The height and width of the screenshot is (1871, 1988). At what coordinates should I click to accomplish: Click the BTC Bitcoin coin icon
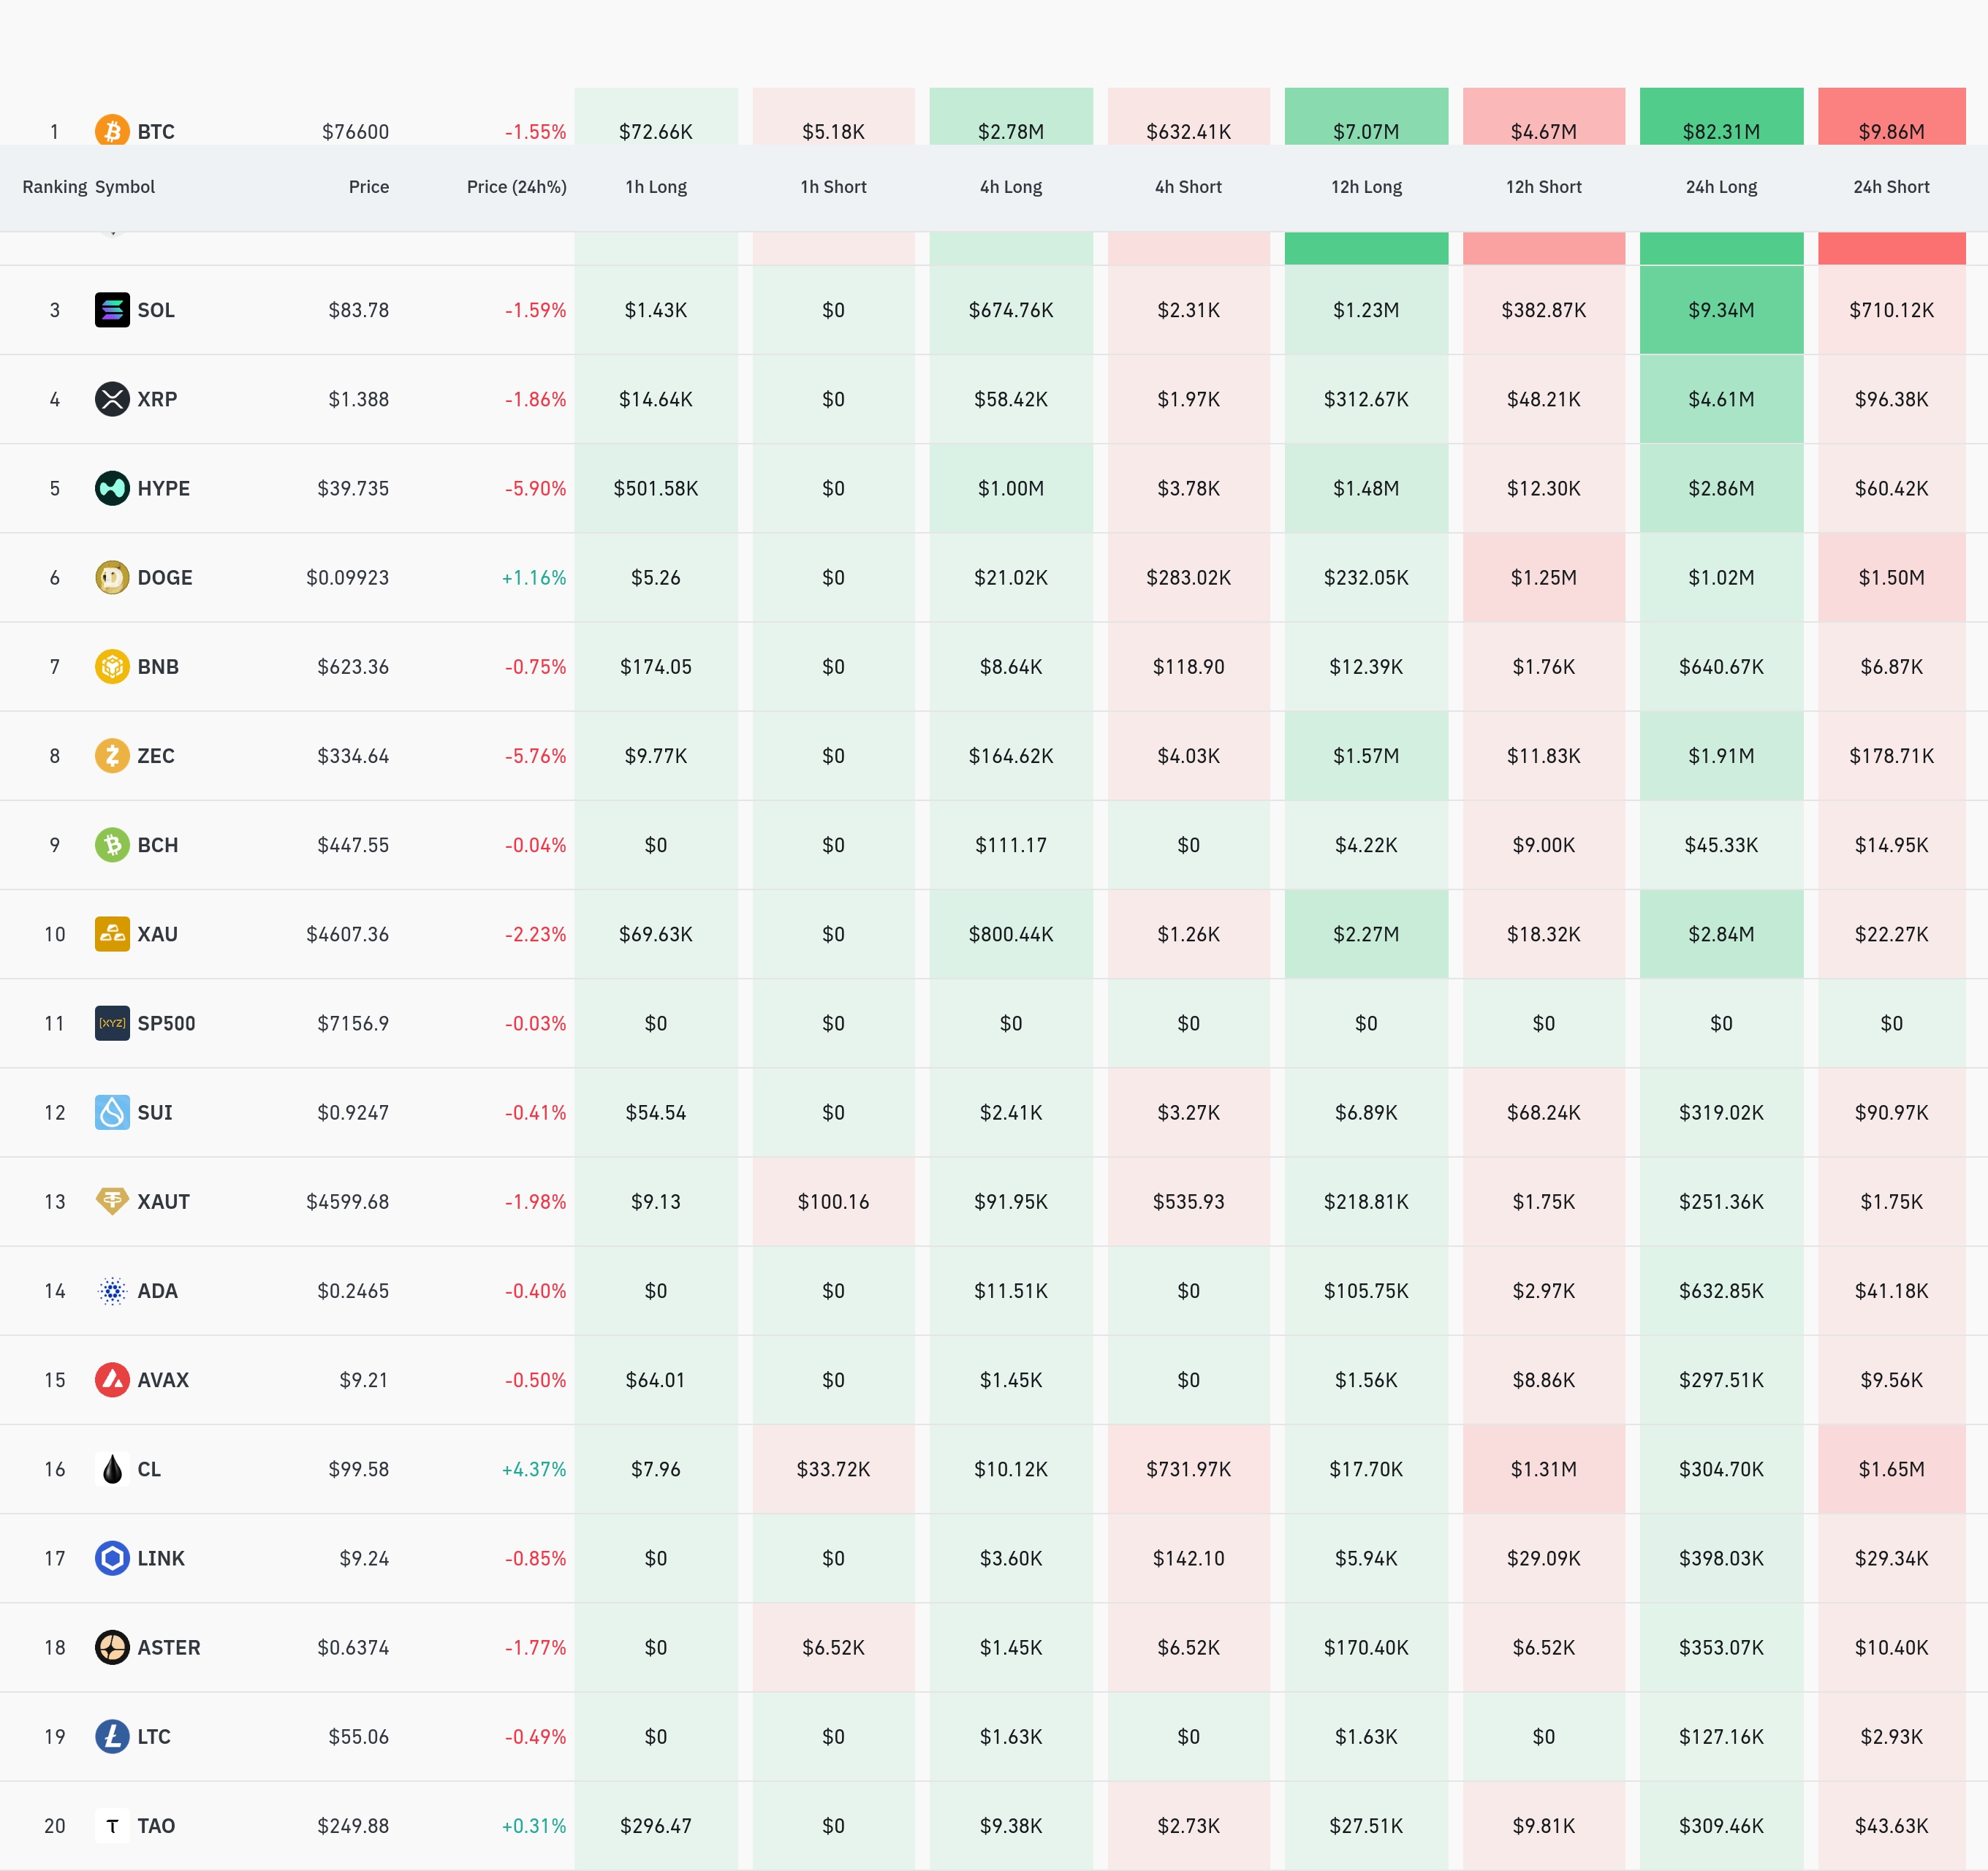pos(112,130)
